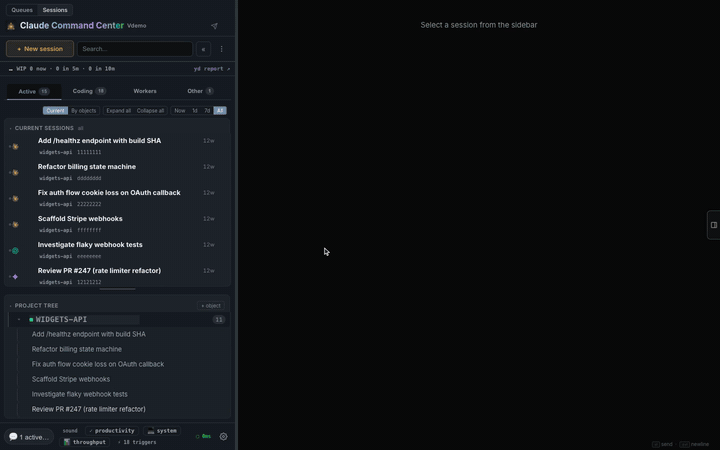Set time filter to 7d
The height and width of the screenshot is (450, 720).
pyautogui.click(x=207, y=111)
